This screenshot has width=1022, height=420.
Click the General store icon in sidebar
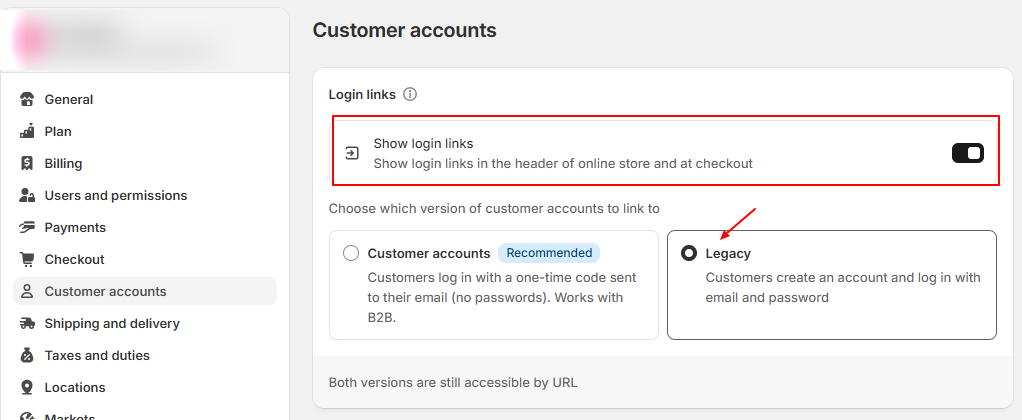click(27, 99)
